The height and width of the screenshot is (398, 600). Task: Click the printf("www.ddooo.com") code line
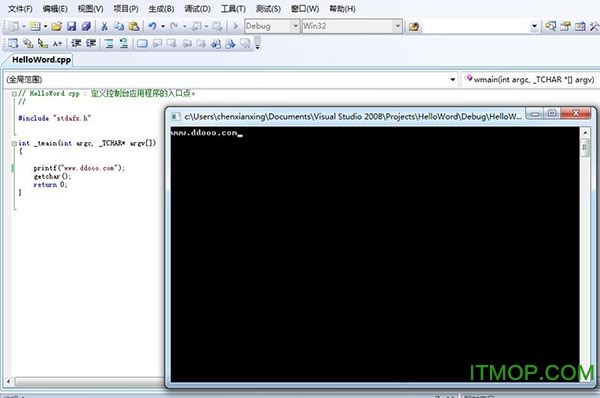79,168
